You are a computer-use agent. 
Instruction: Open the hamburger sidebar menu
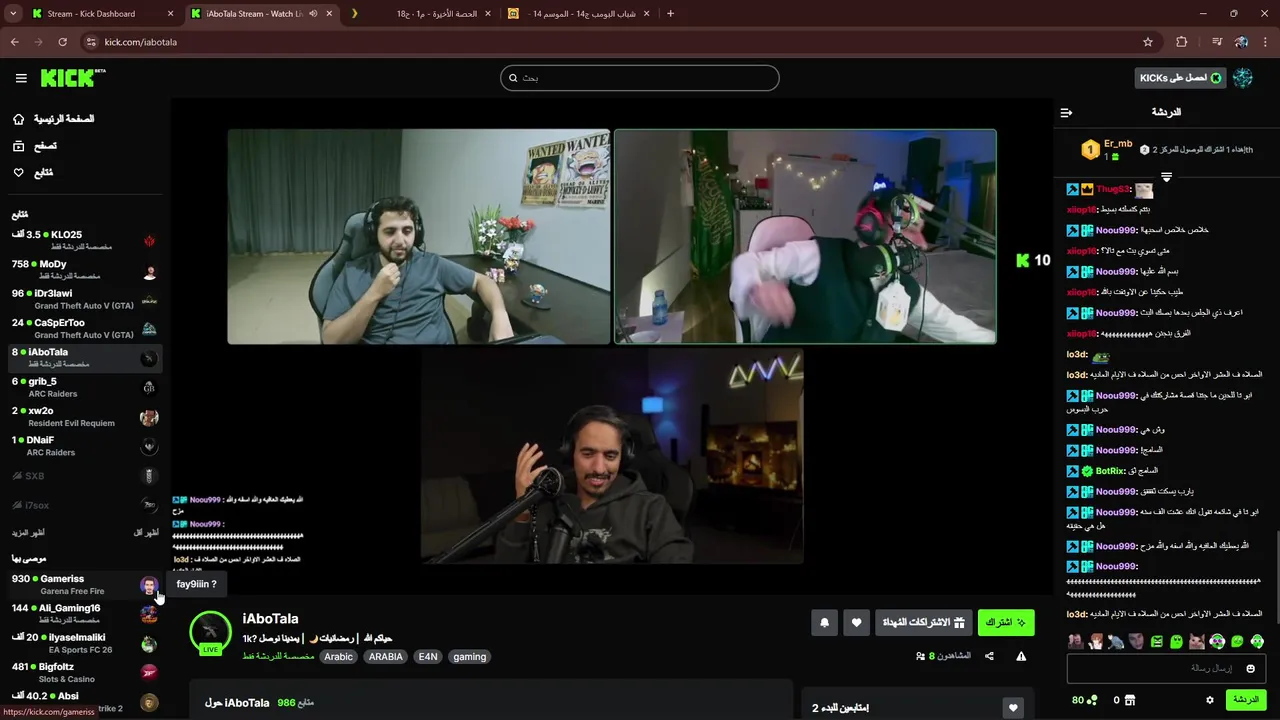[x=21, y=78]
